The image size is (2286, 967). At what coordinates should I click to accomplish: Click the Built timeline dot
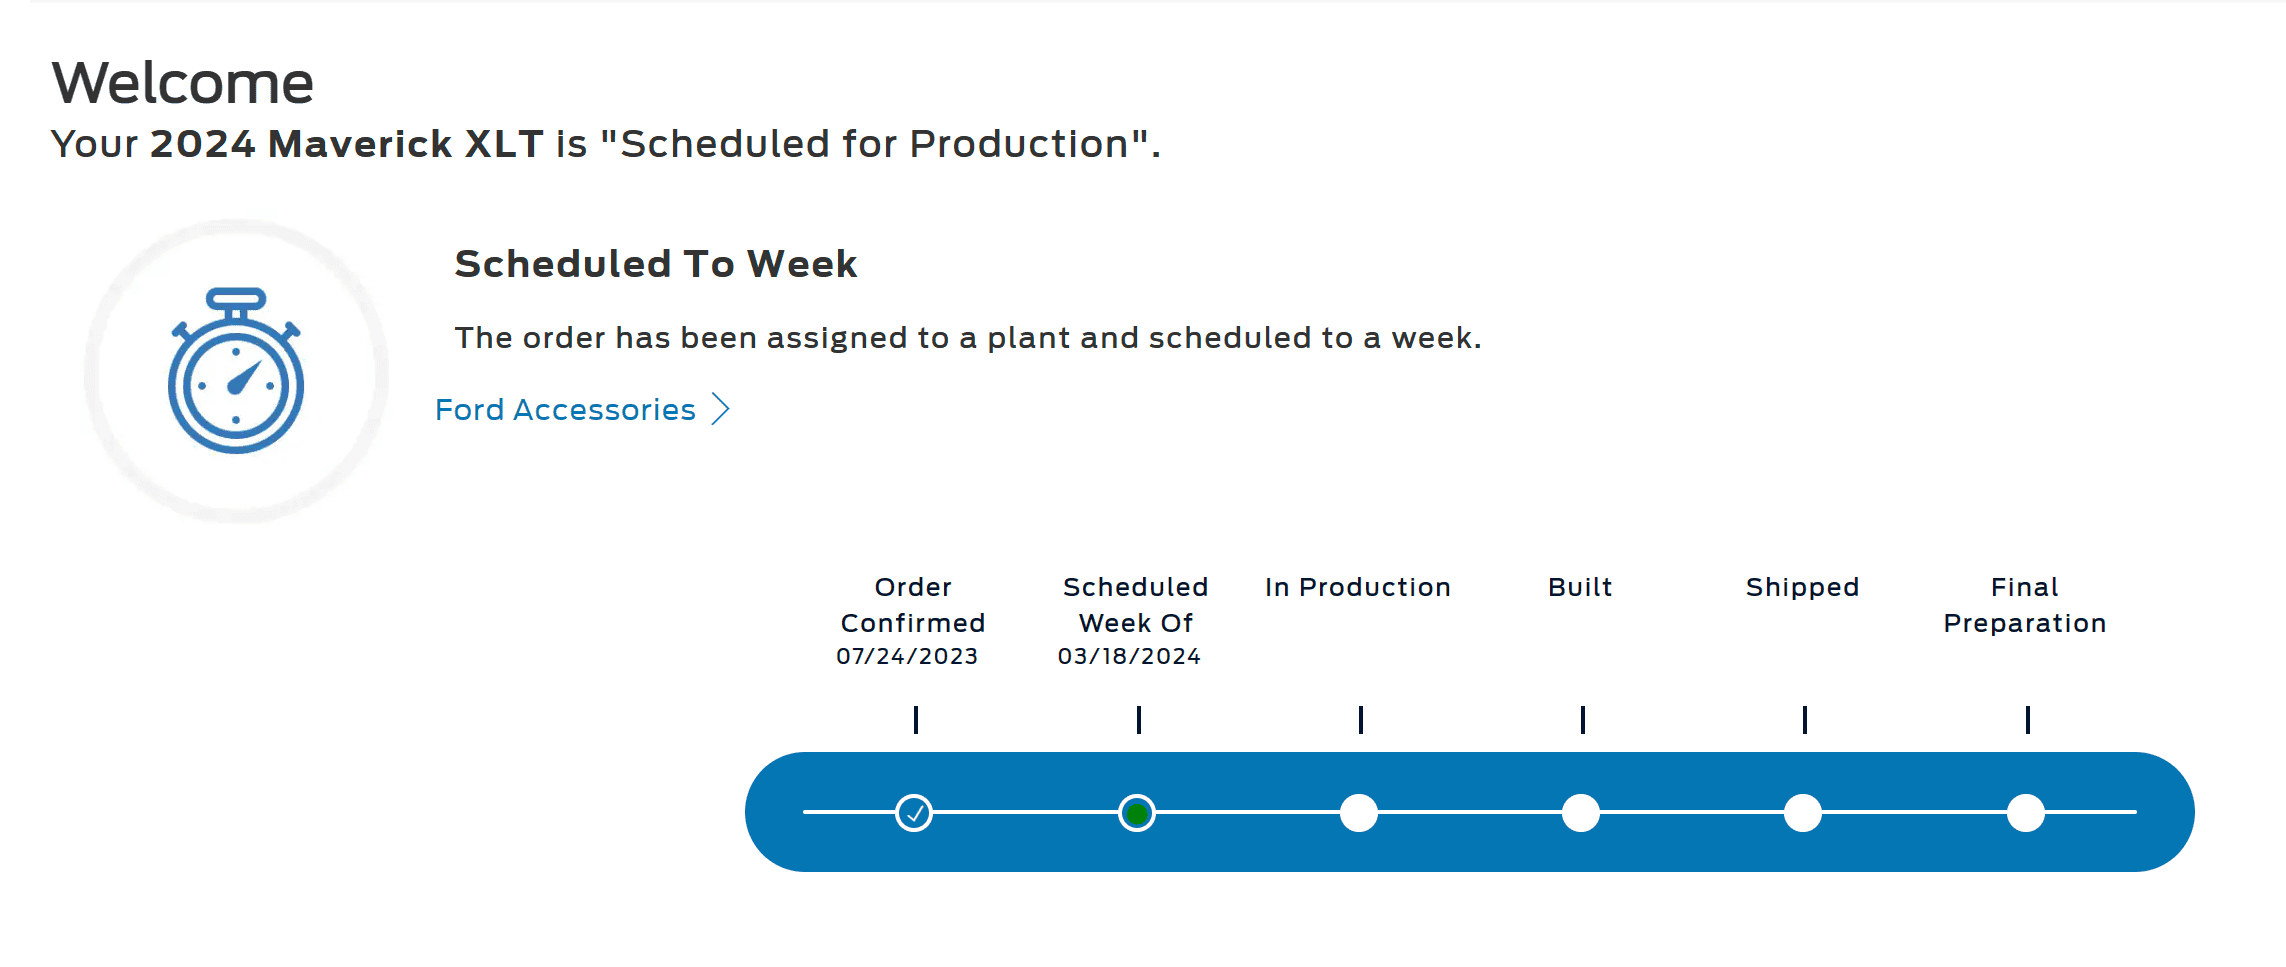coord(1581,813)
